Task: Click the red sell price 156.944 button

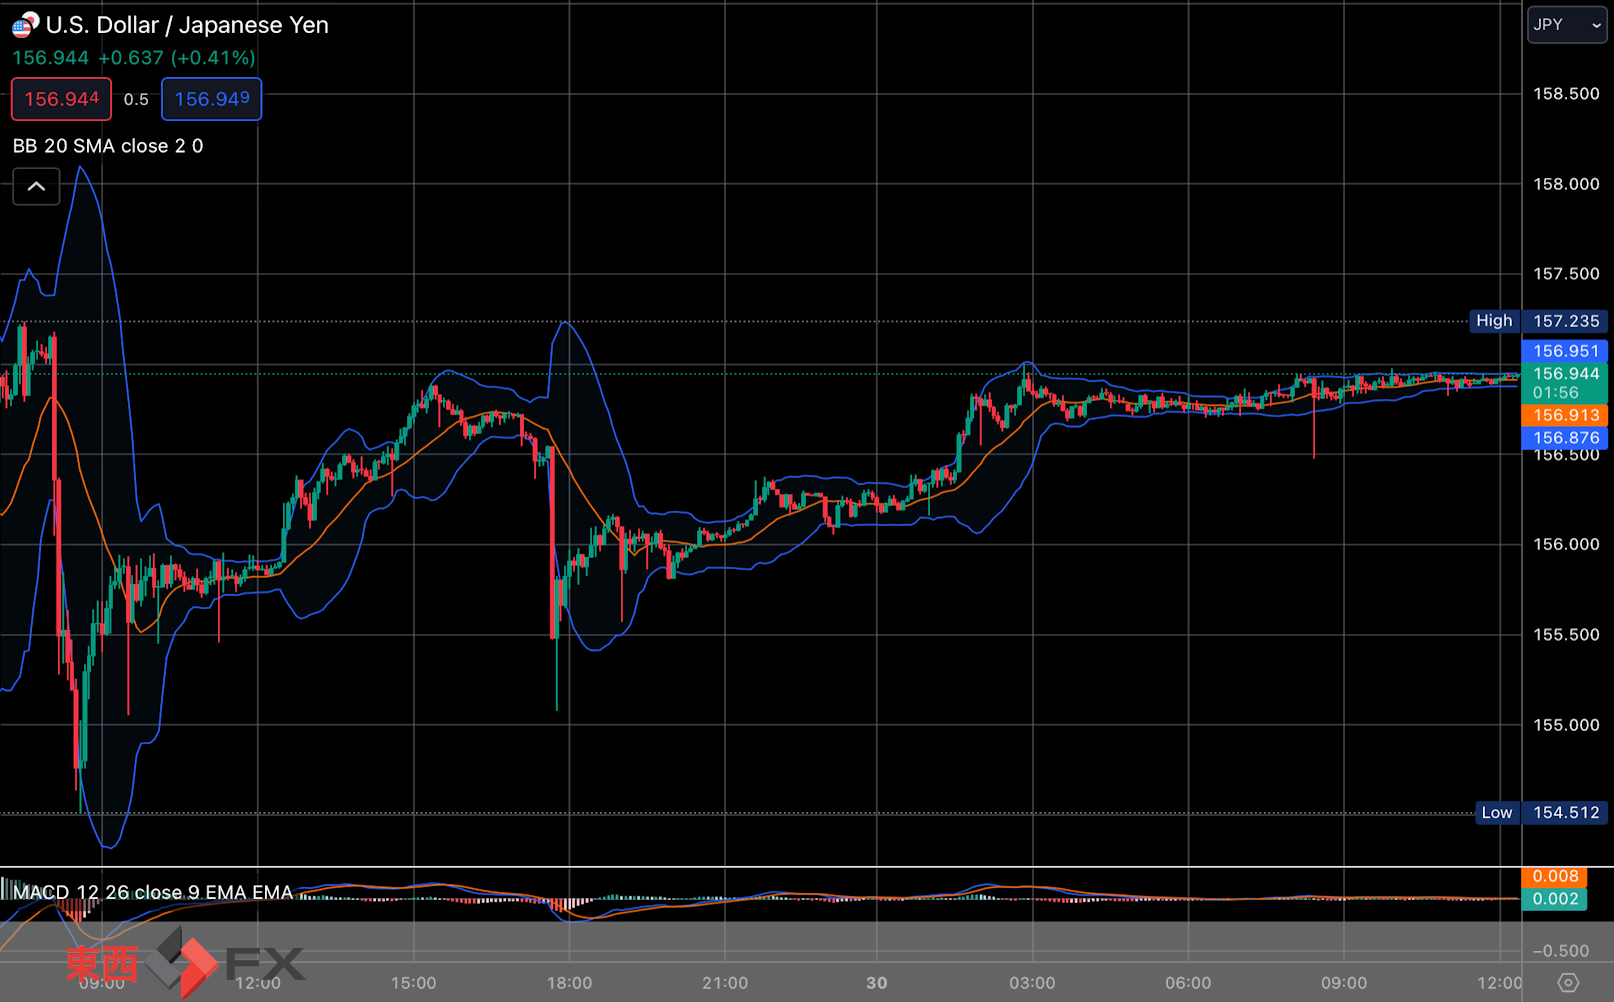Action: [x=61, y=99]
